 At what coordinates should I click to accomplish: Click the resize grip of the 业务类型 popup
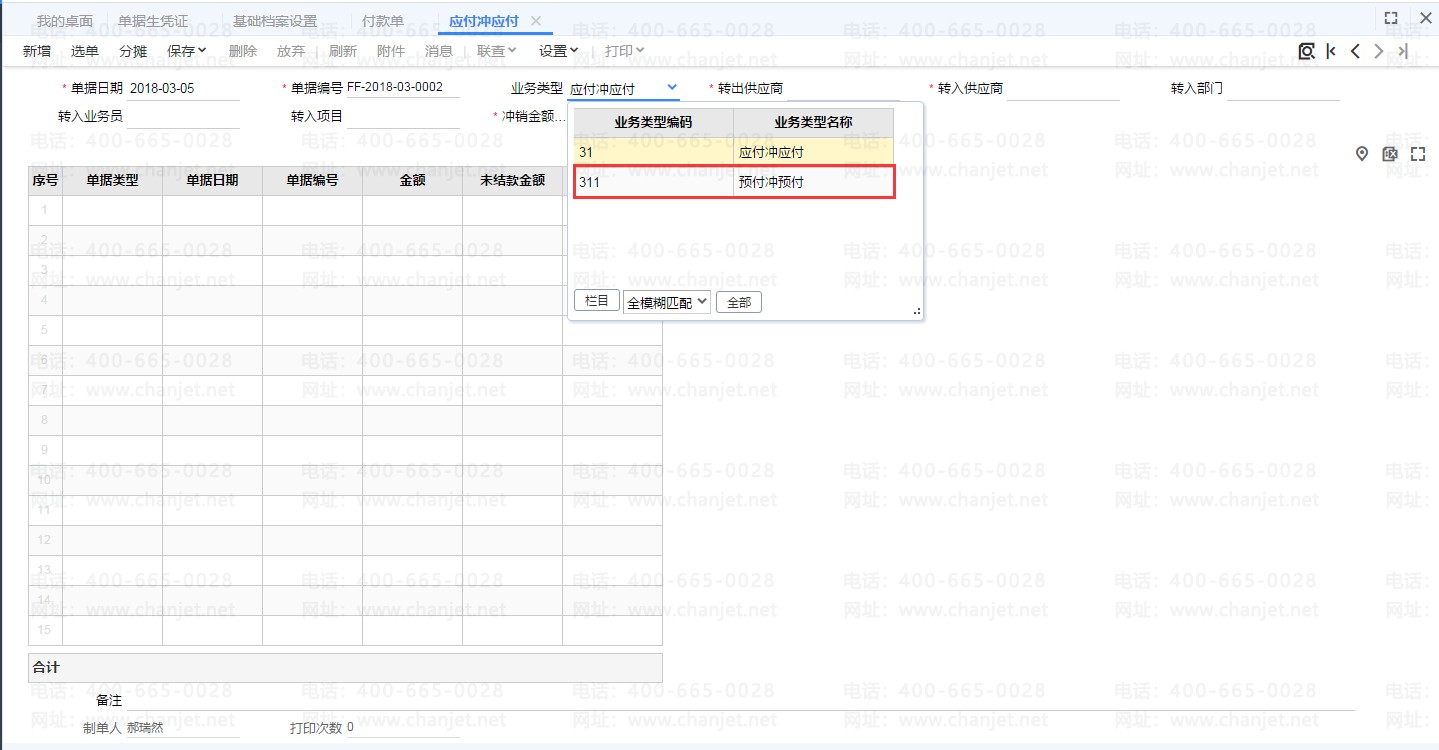tap(916, 312)
